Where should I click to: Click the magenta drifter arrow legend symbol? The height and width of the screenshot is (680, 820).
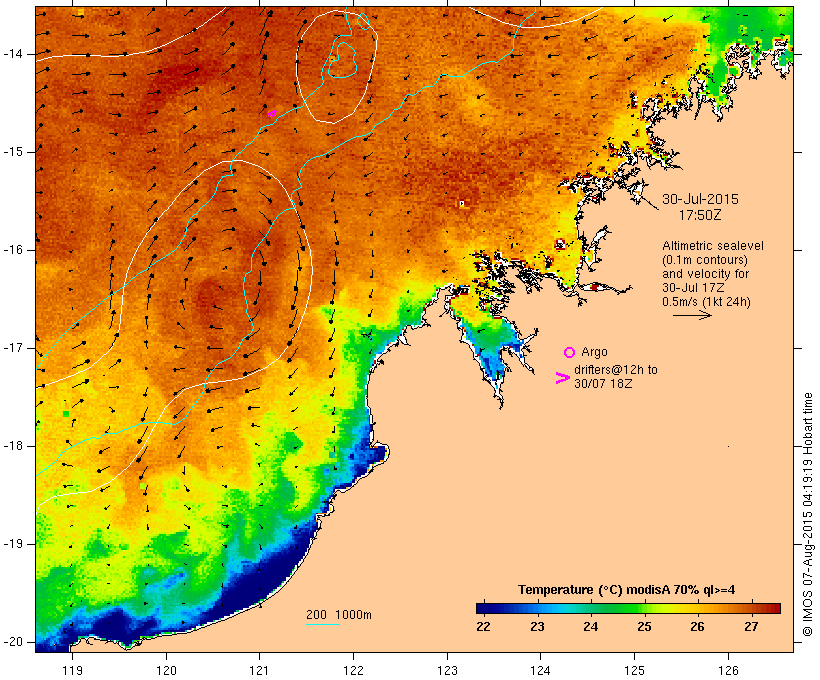(x=562, y=378)
